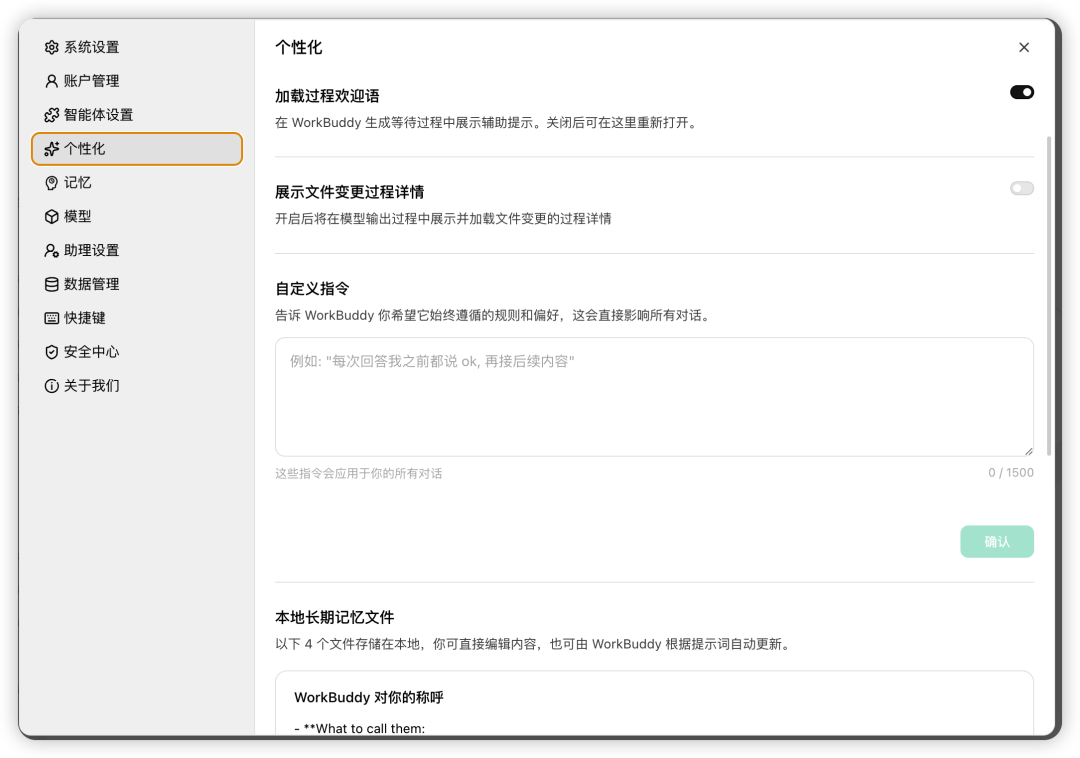
Task: Click the 加载过程欢迎语 description text
Action: pos(488,123)
